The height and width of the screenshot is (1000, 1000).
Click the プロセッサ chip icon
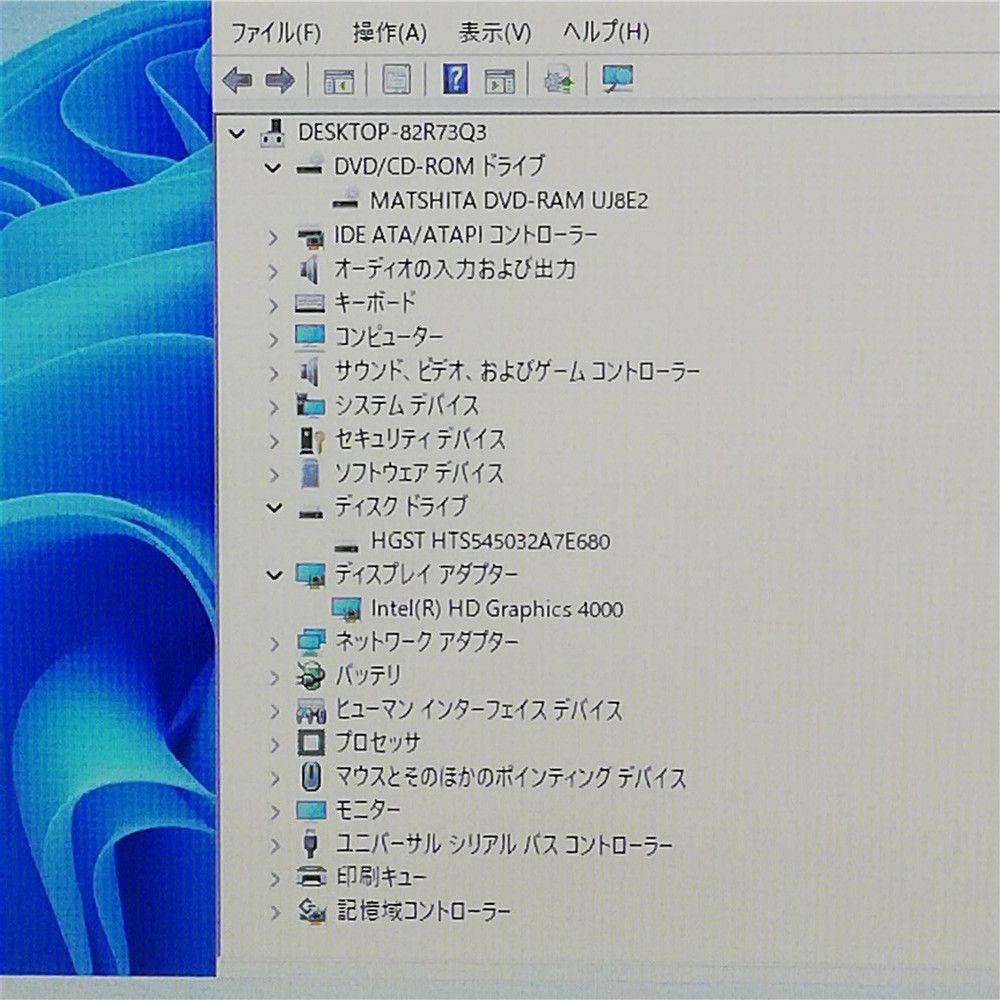coord(311,743)
